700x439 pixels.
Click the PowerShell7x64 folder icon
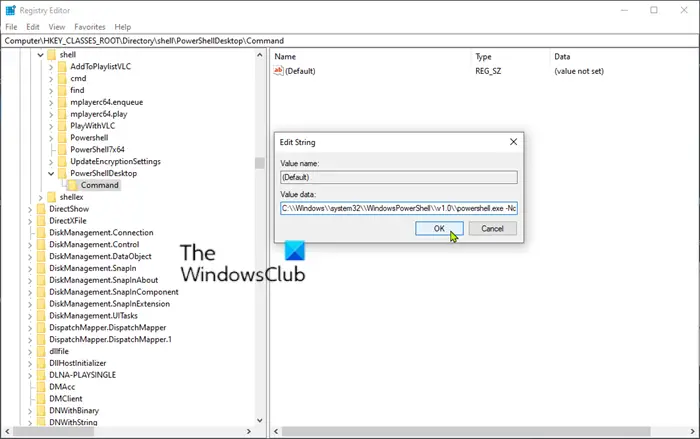click(62, 150)
